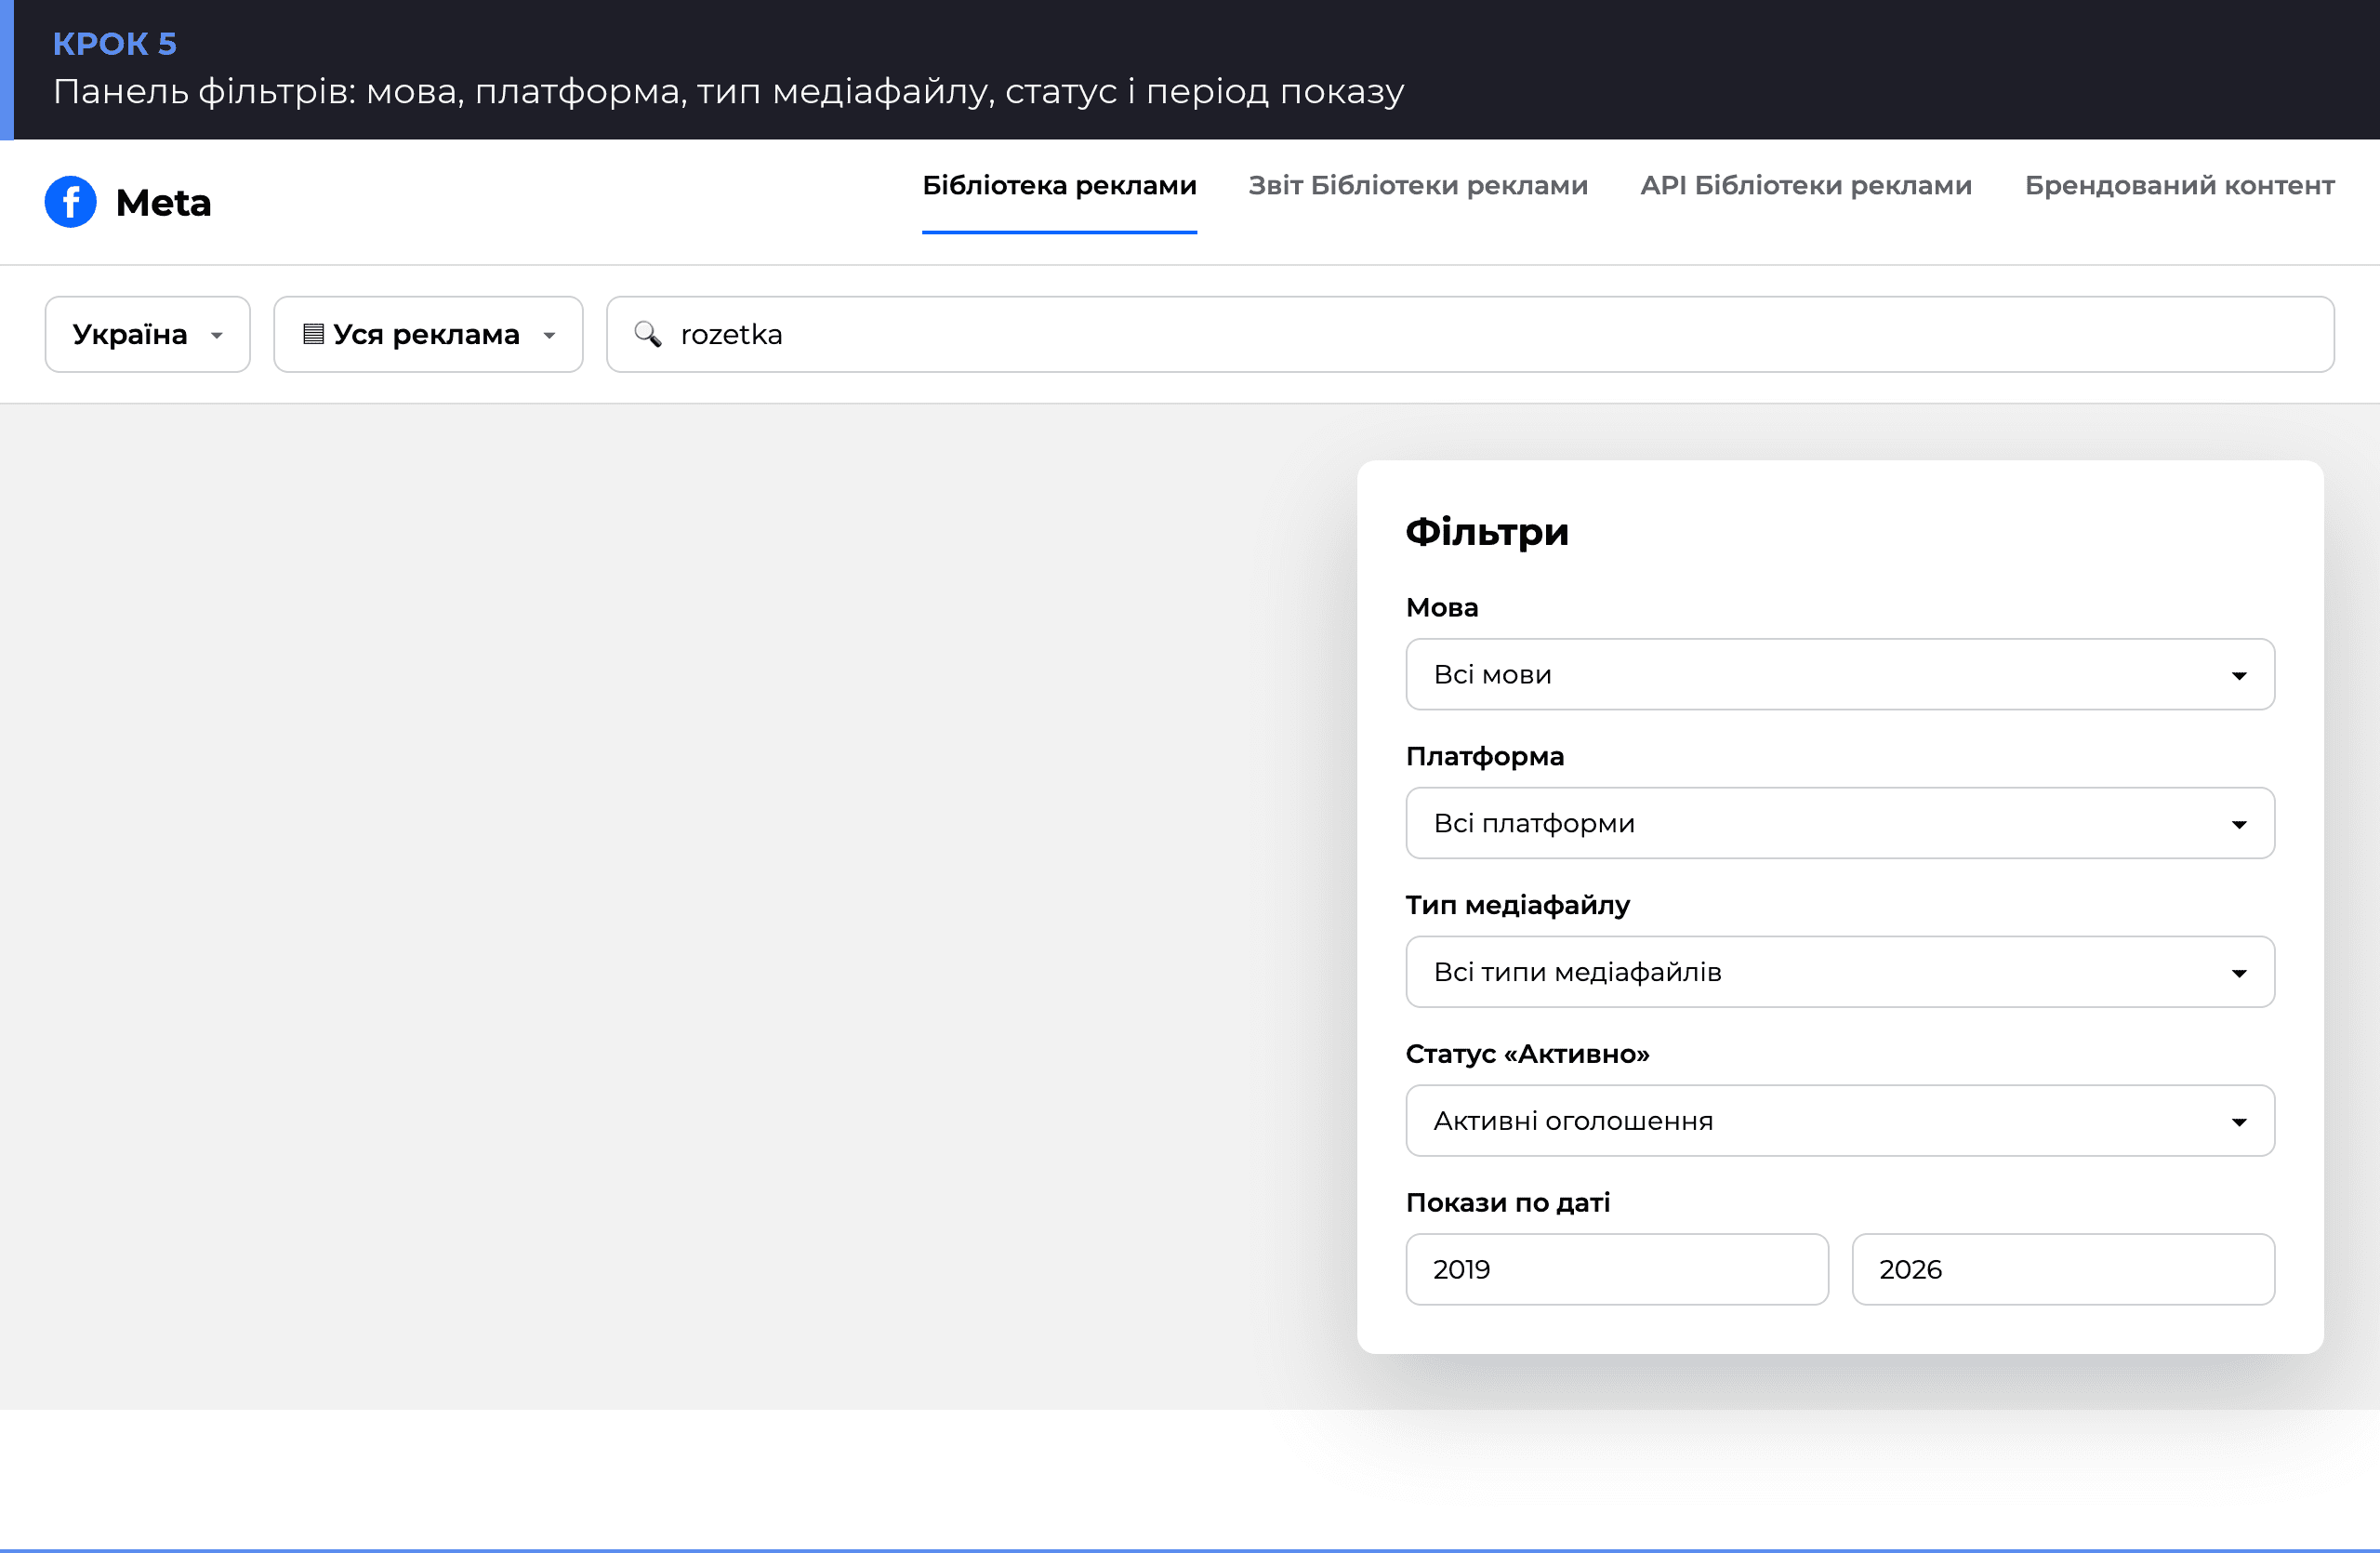2380x1553 pixels.
Task: Click the Мова label
Action: click(x=1442, y=608)
